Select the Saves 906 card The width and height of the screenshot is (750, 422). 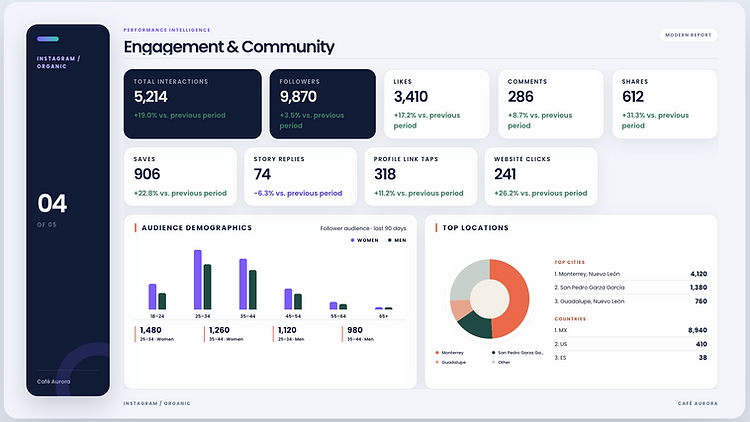180,177
